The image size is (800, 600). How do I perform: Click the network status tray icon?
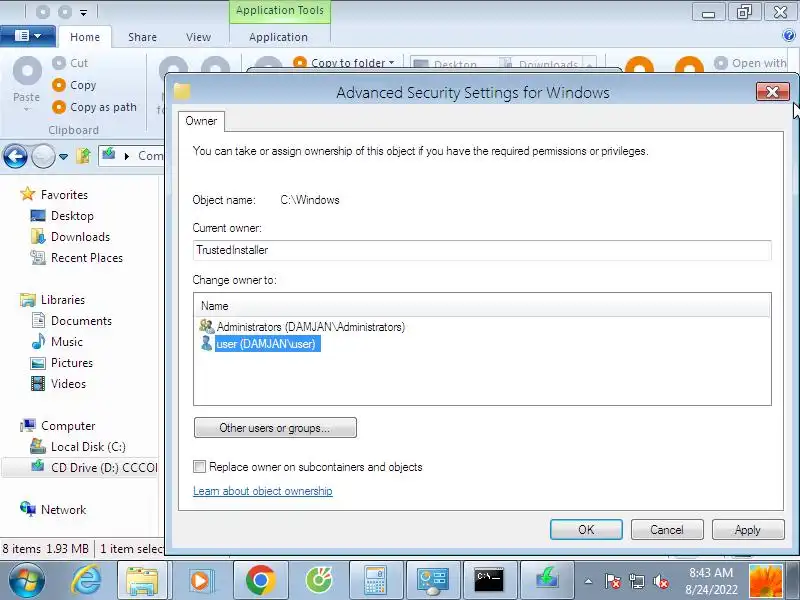pyautogui.click(x=637, y=581)
